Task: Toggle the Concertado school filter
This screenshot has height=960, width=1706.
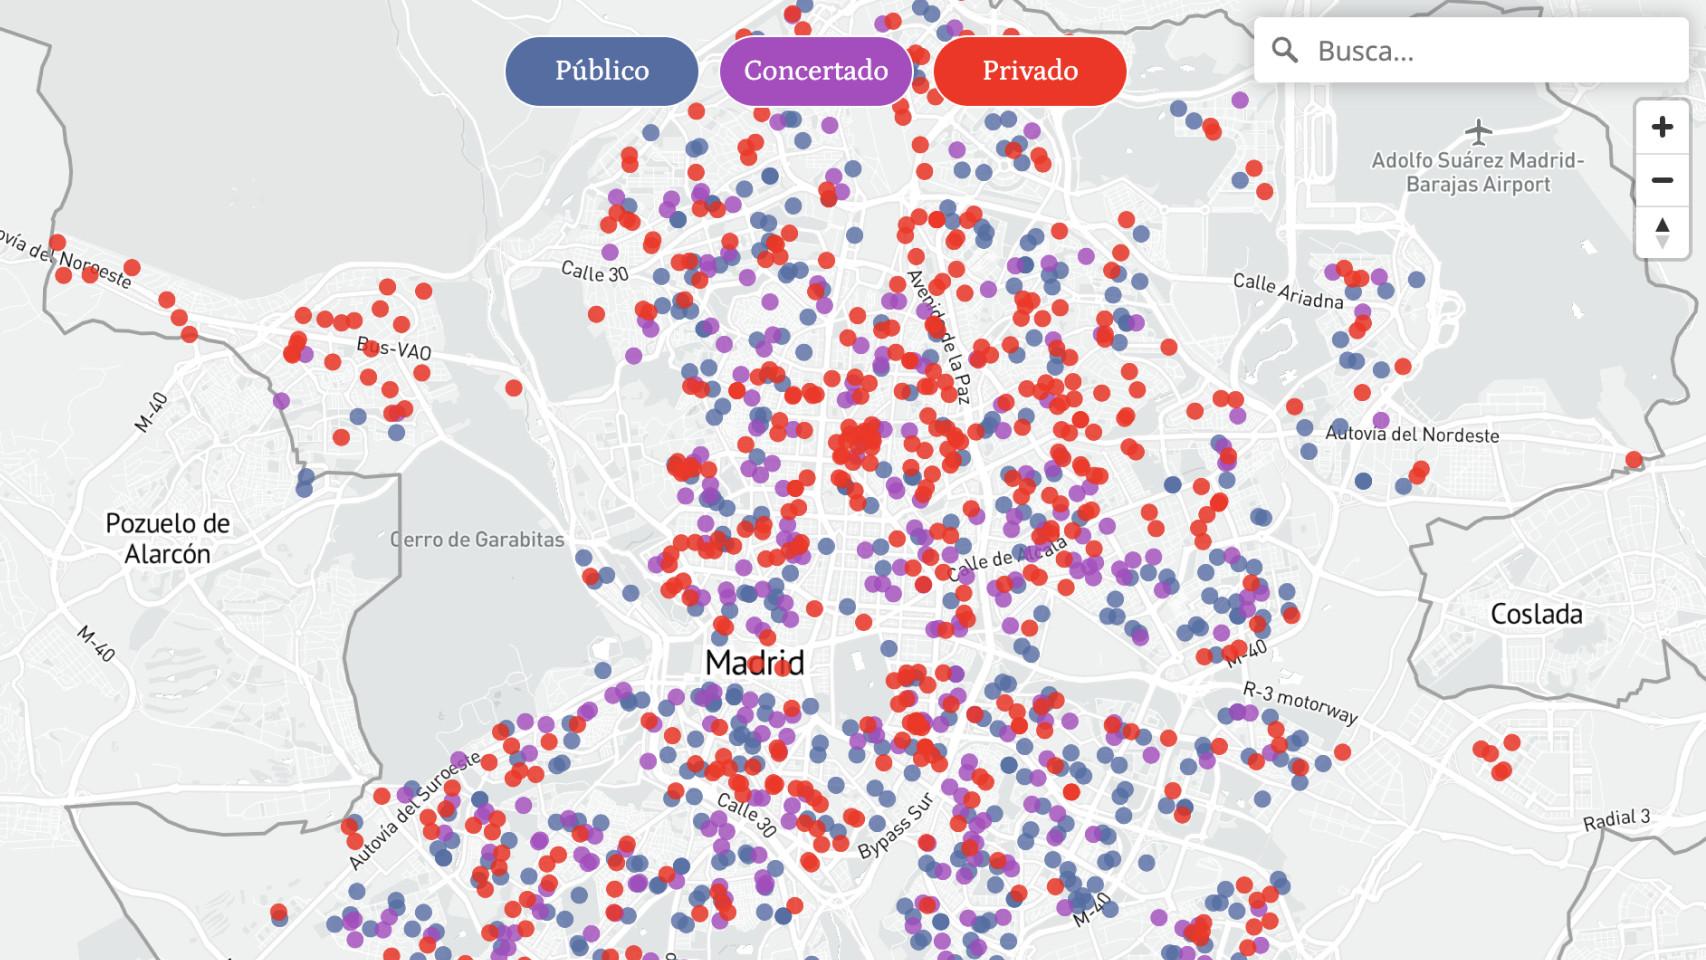Action: tap(817, 70)
